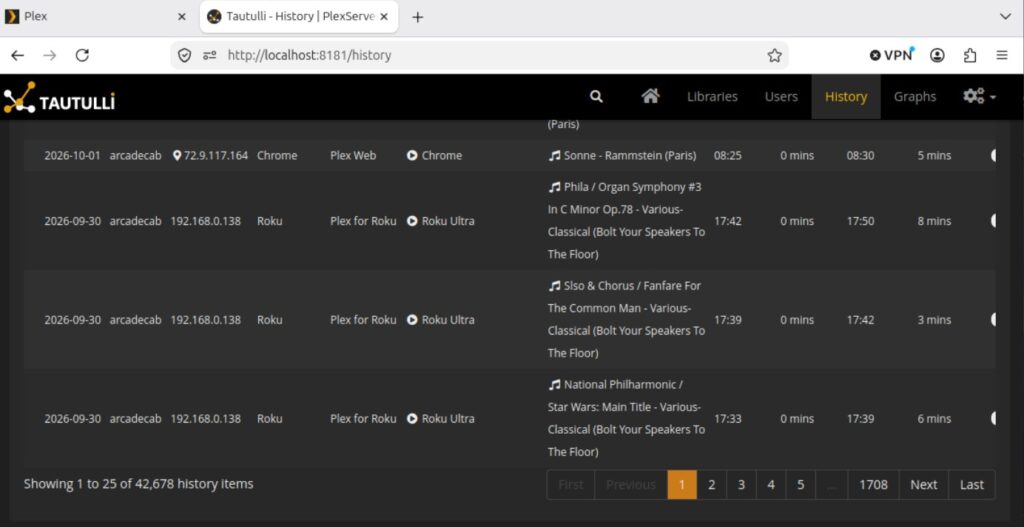
Task: Go to page 2
Action: click(711, 485)
